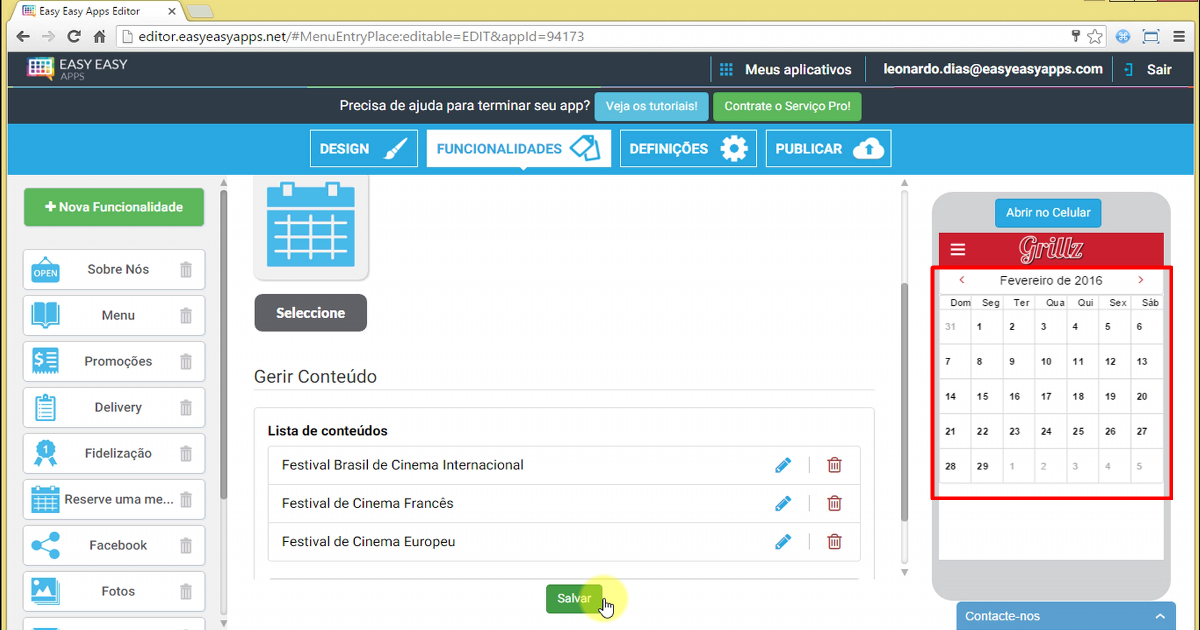Screen dimensions: 1200x630
Task: Open the DEFINIÇÕES tab
Action: click(x=688, y=149)
